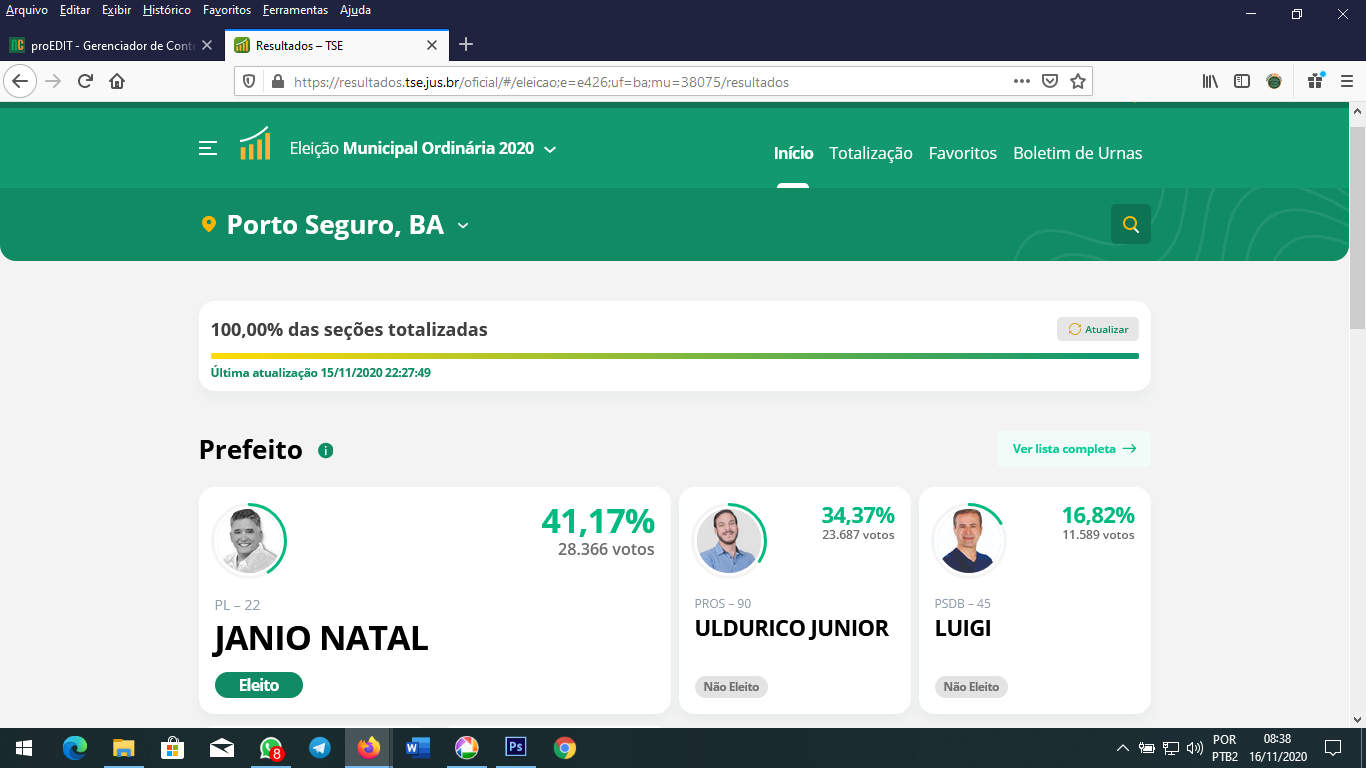
Task: Click the yellow search magnifier button
Action: 1130,225
